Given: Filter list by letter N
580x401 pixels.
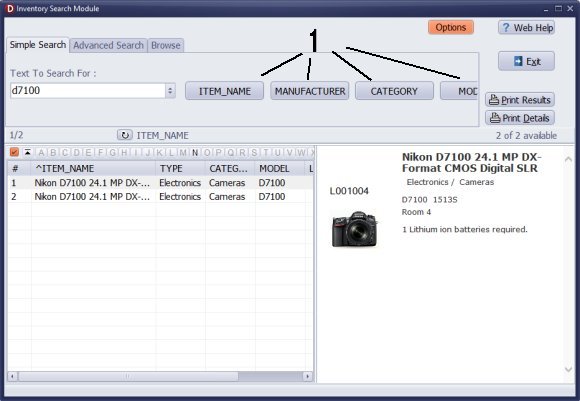Looking at the screenshot, I should [x=195, y=152].
